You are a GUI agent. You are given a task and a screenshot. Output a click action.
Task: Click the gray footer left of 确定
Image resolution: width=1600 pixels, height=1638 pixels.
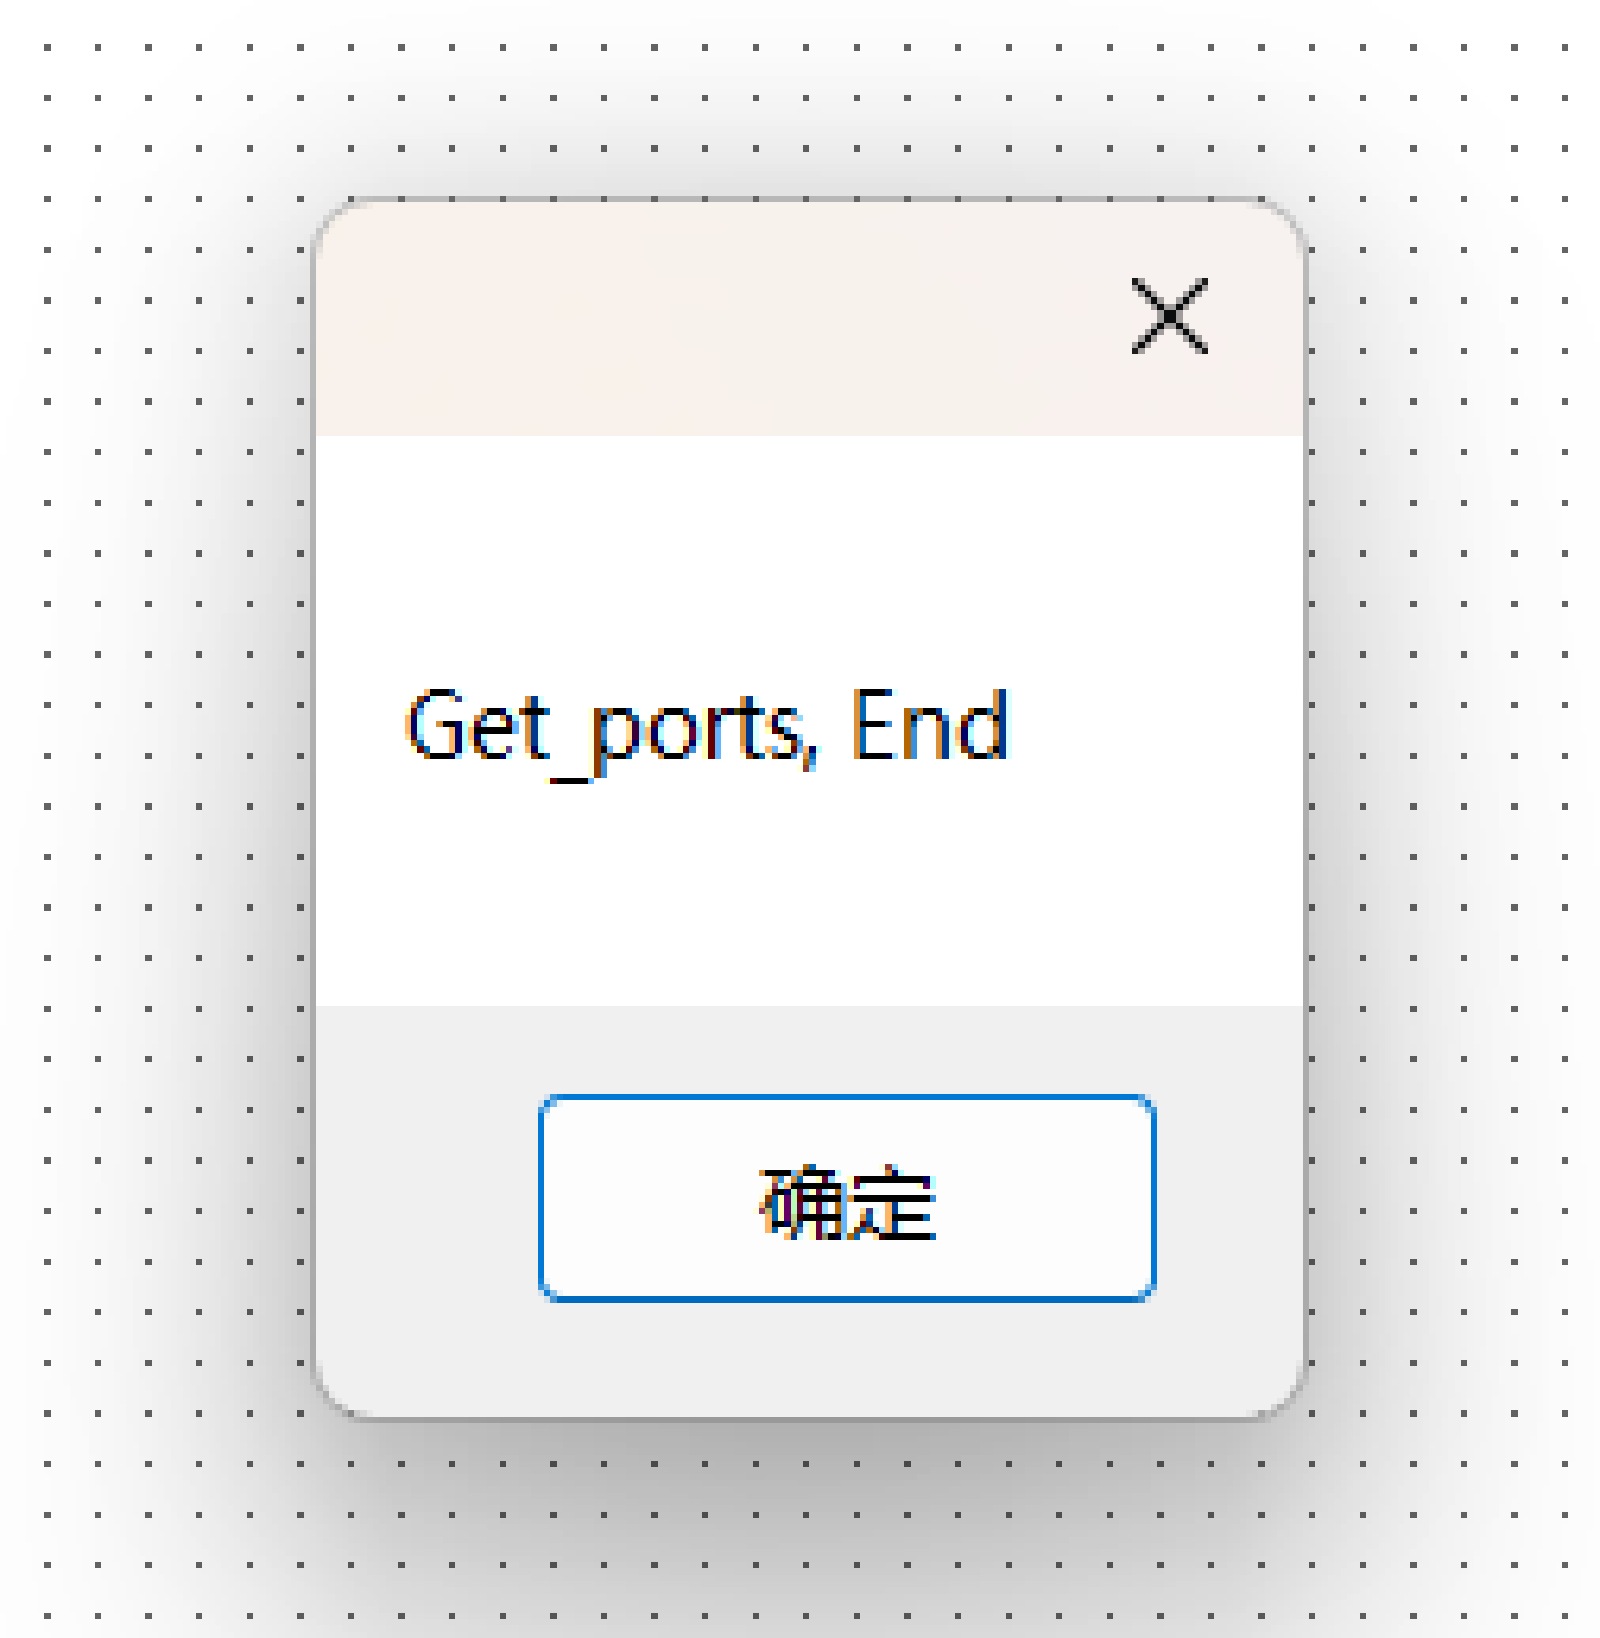[427, 1200]
